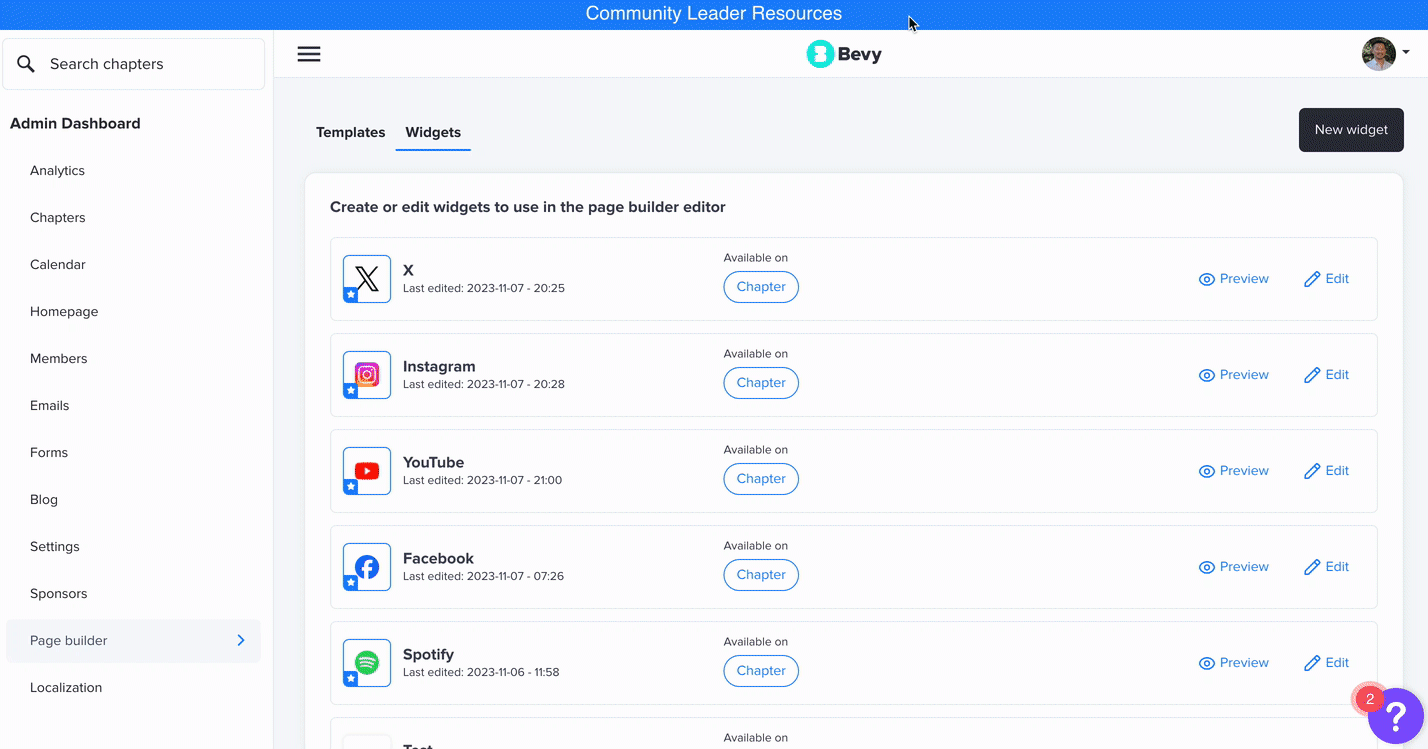This screenshot has width=1428, height=749.
Task: Preview the Spotify widget
Action: pyautogui.click(x=1233, y=663)
